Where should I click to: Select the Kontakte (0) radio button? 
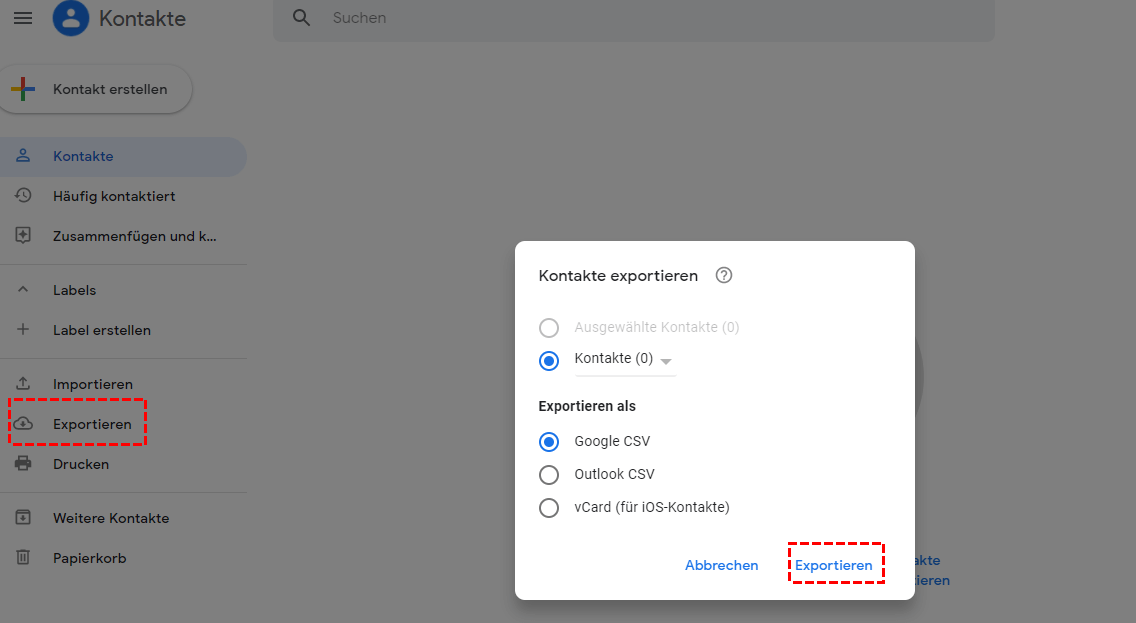point(549,361)
